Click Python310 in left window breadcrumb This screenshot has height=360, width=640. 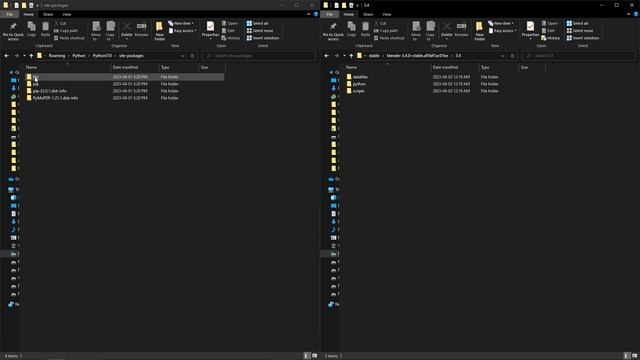(102, 56)
